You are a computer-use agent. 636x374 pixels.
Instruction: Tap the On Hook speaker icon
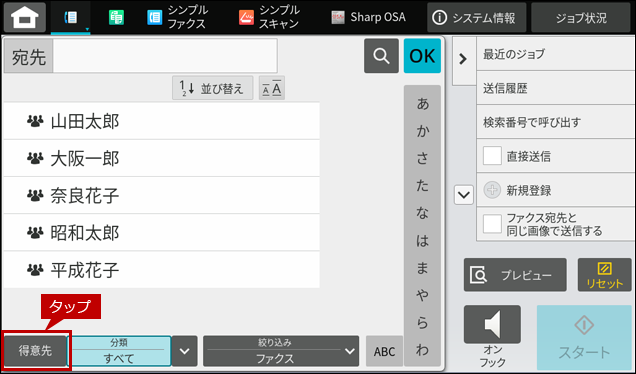coord(492,325)
